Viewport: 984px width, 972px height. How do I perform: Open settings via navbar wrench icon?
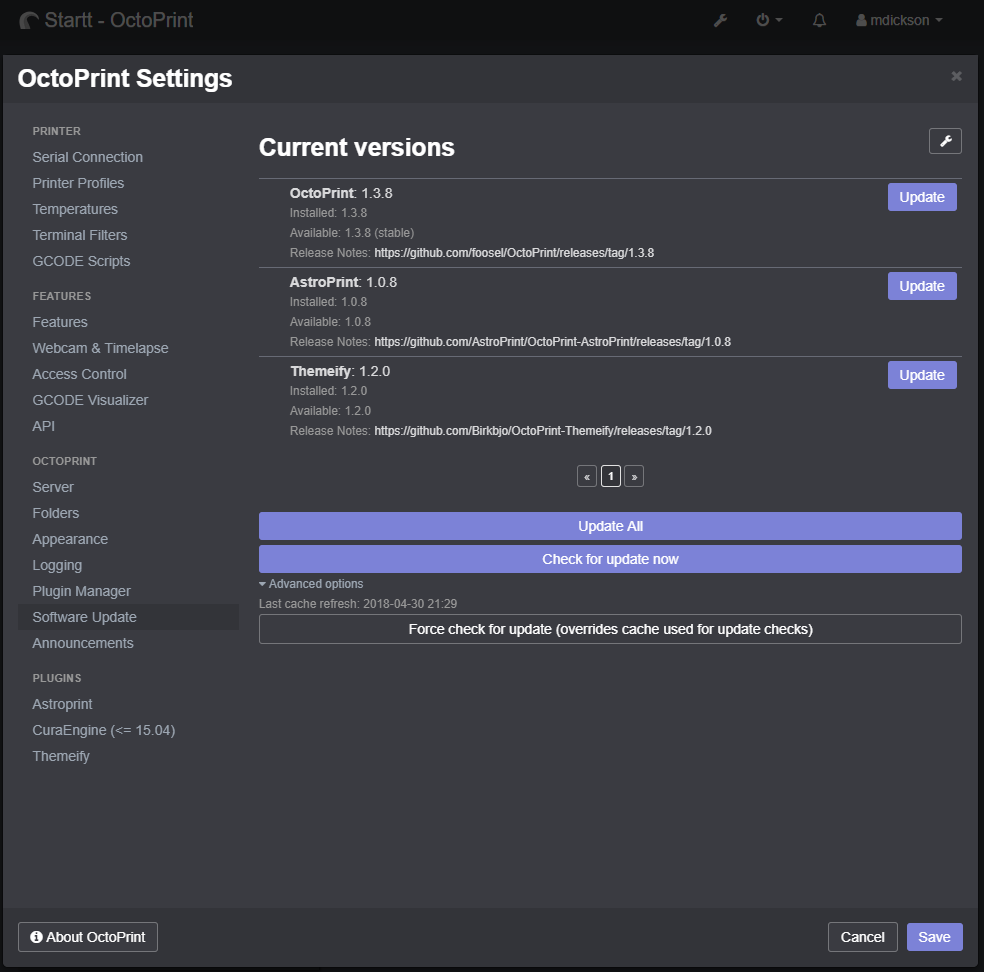point(720,21)
